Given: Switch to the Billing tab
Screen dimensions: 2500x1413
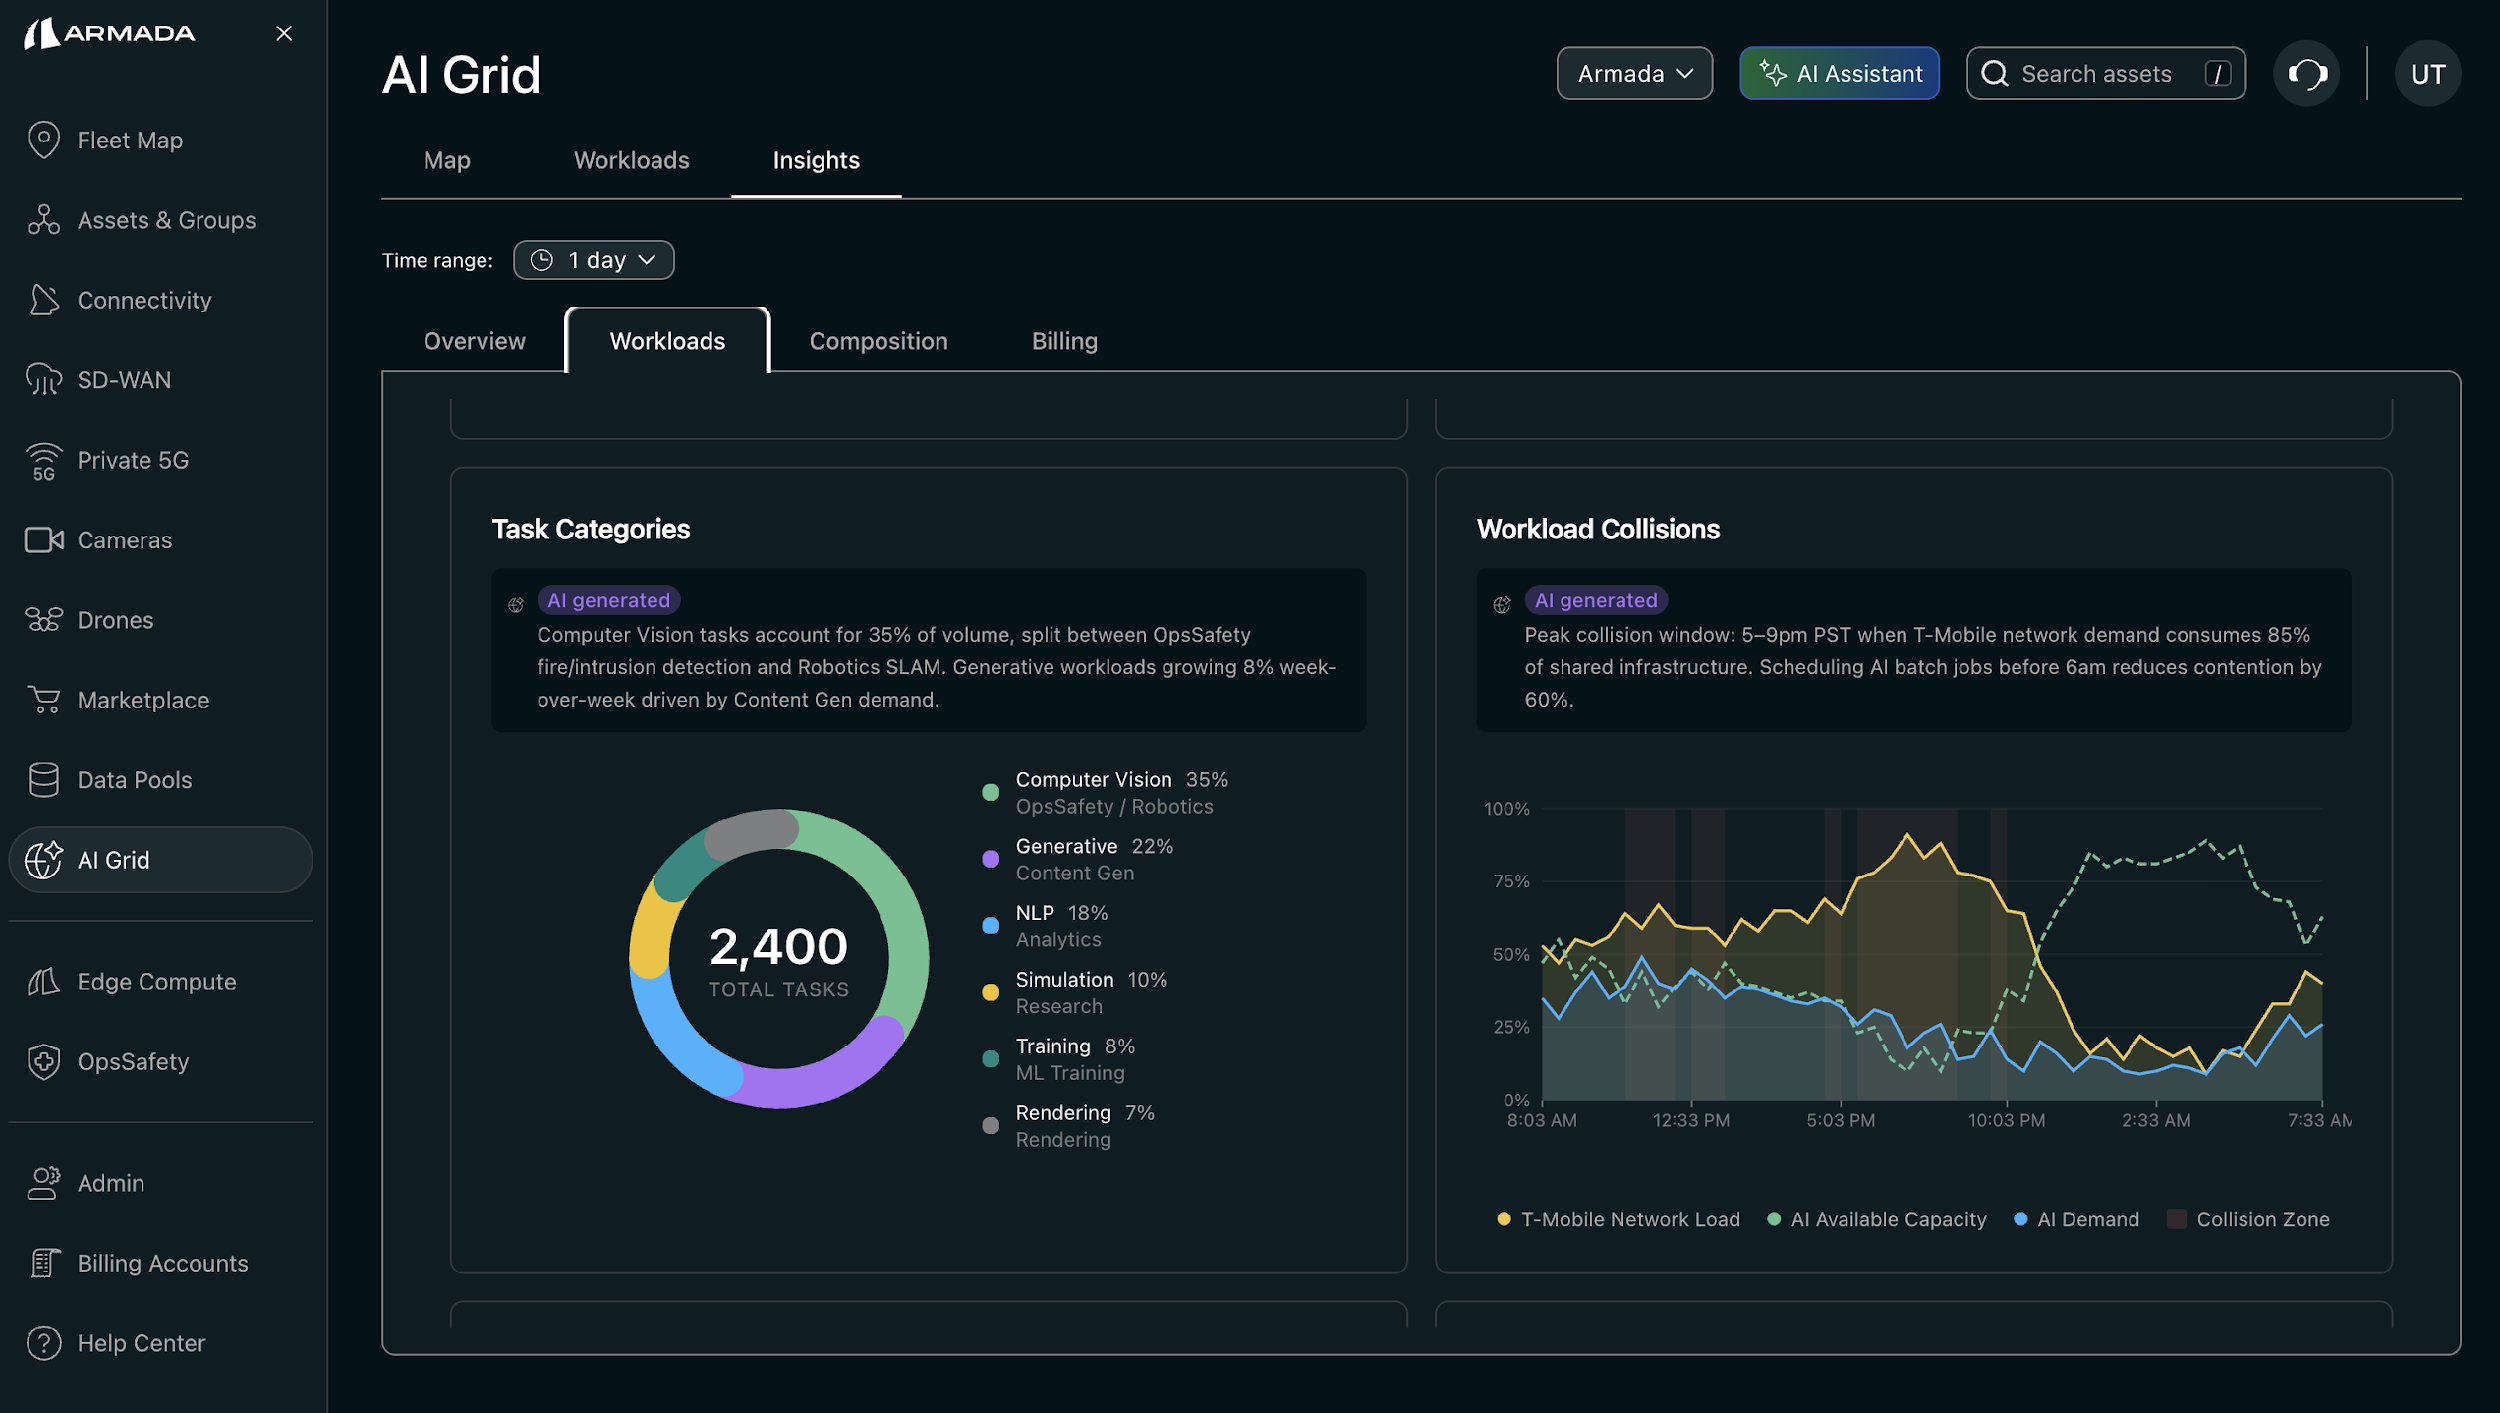Looking at the screenshot, I should coord(1063,341).
